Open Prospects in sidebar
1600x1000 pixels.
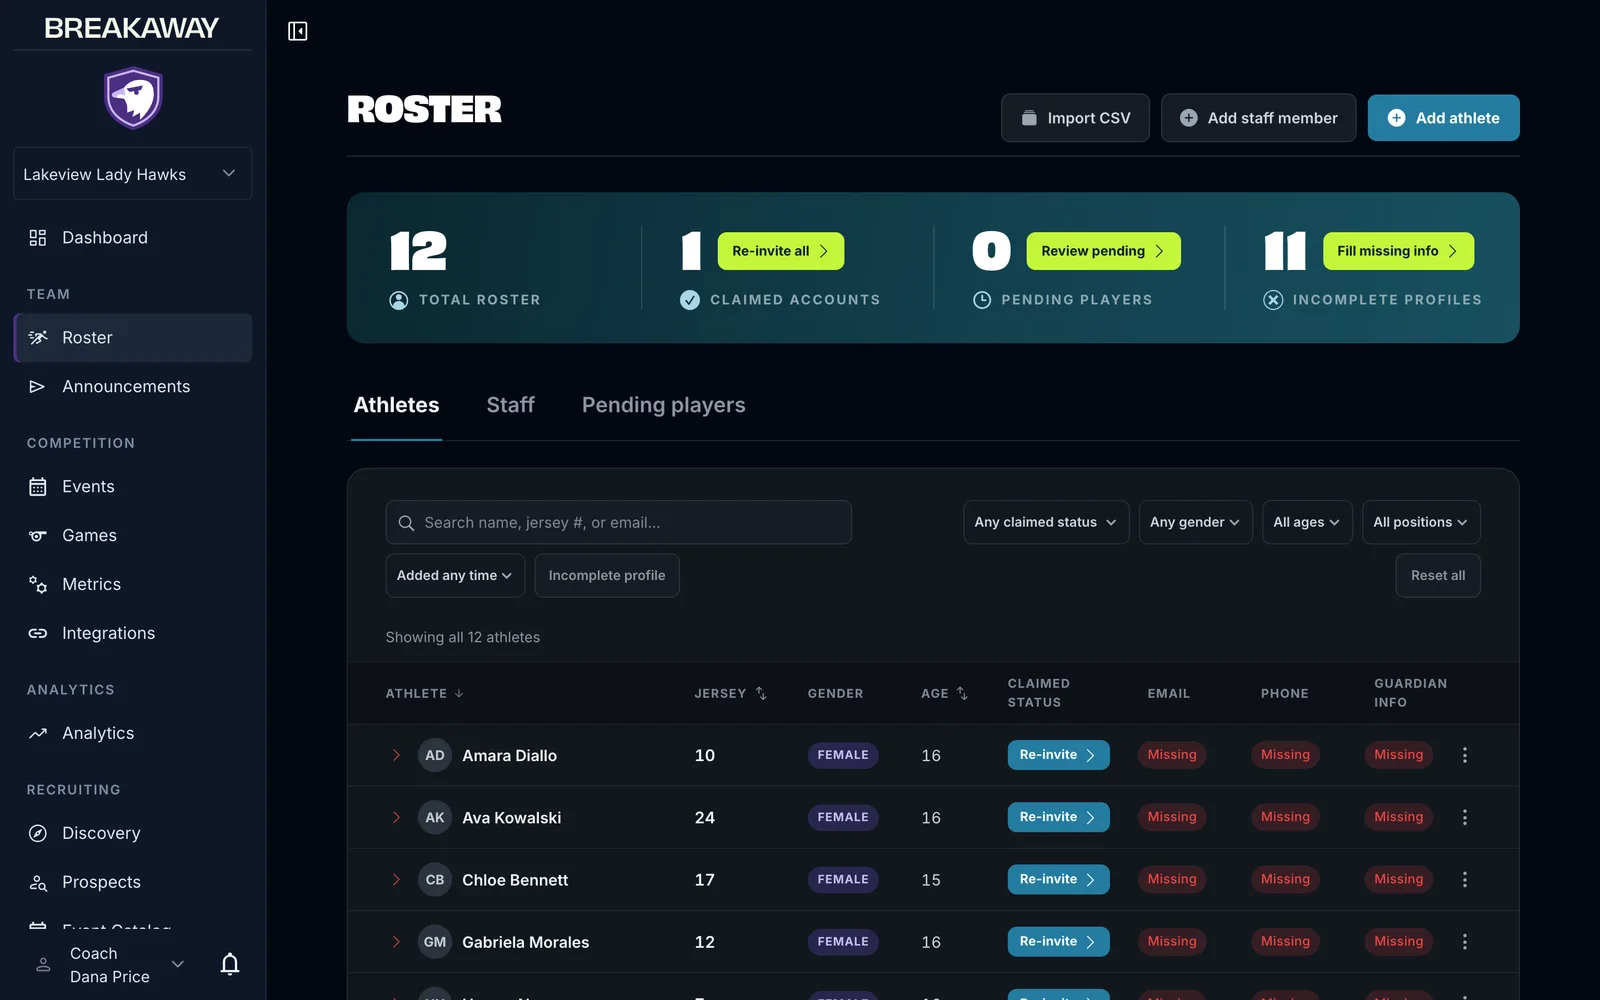point(133,883)
